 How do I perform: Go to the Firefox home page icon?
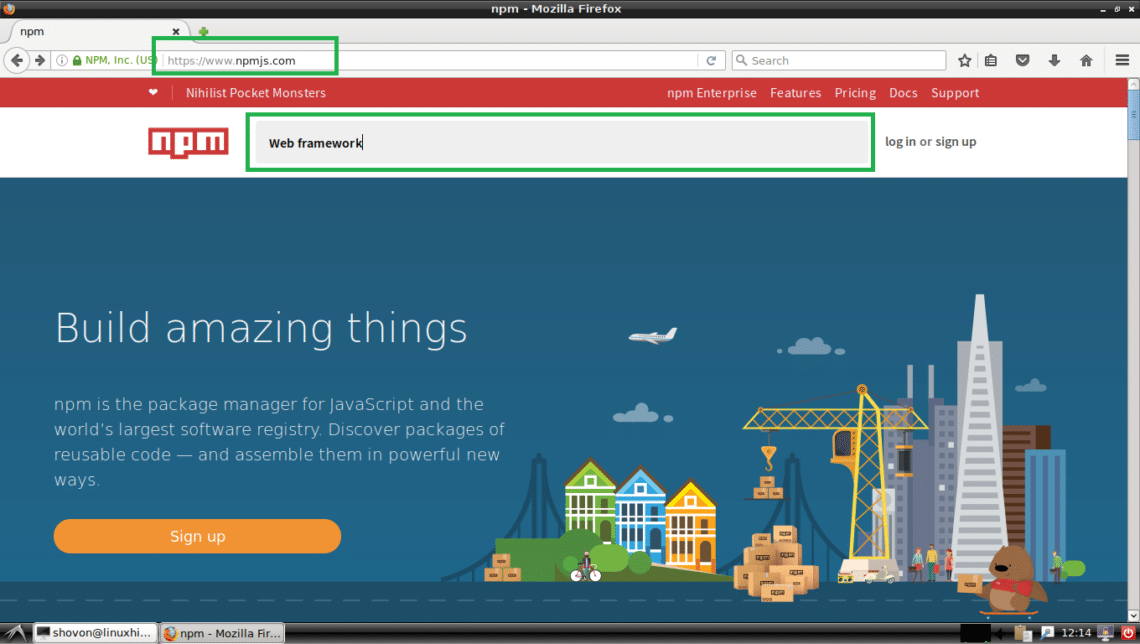(x=1086, y=60)
